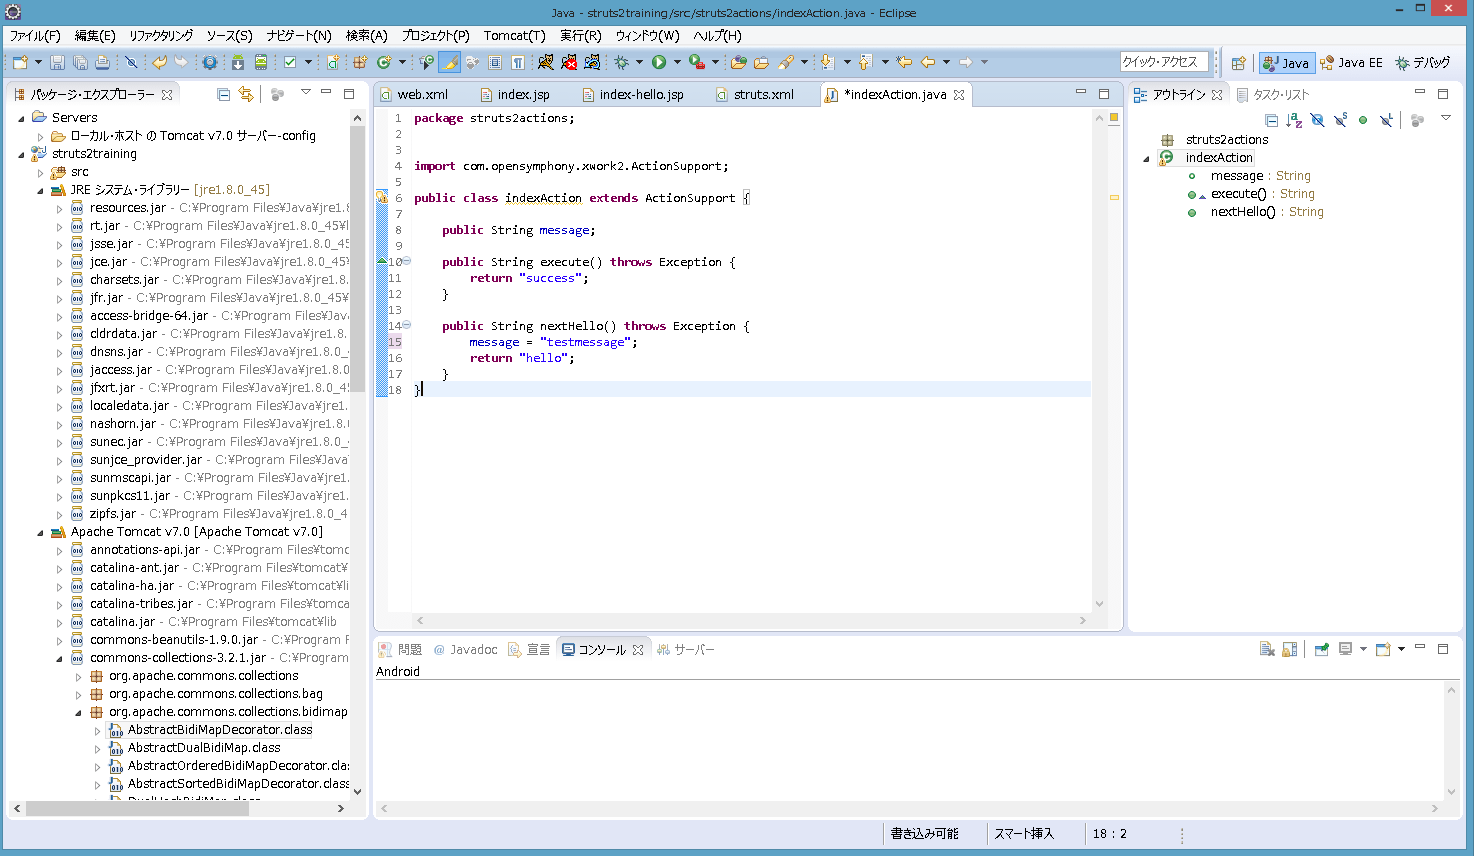Screen dimensions: 1474x856
Task: Open the dropdown arrow beside the Run button
Action: (677, 62)
